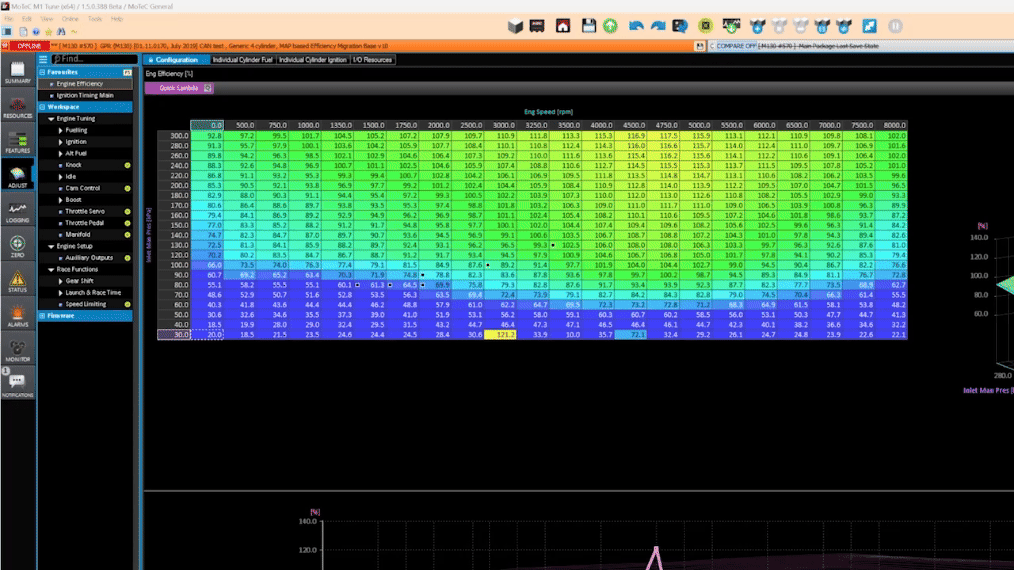1014x570 pixels.
Task: Click the greyed-out Pause button icon
Action: (895, 26)
